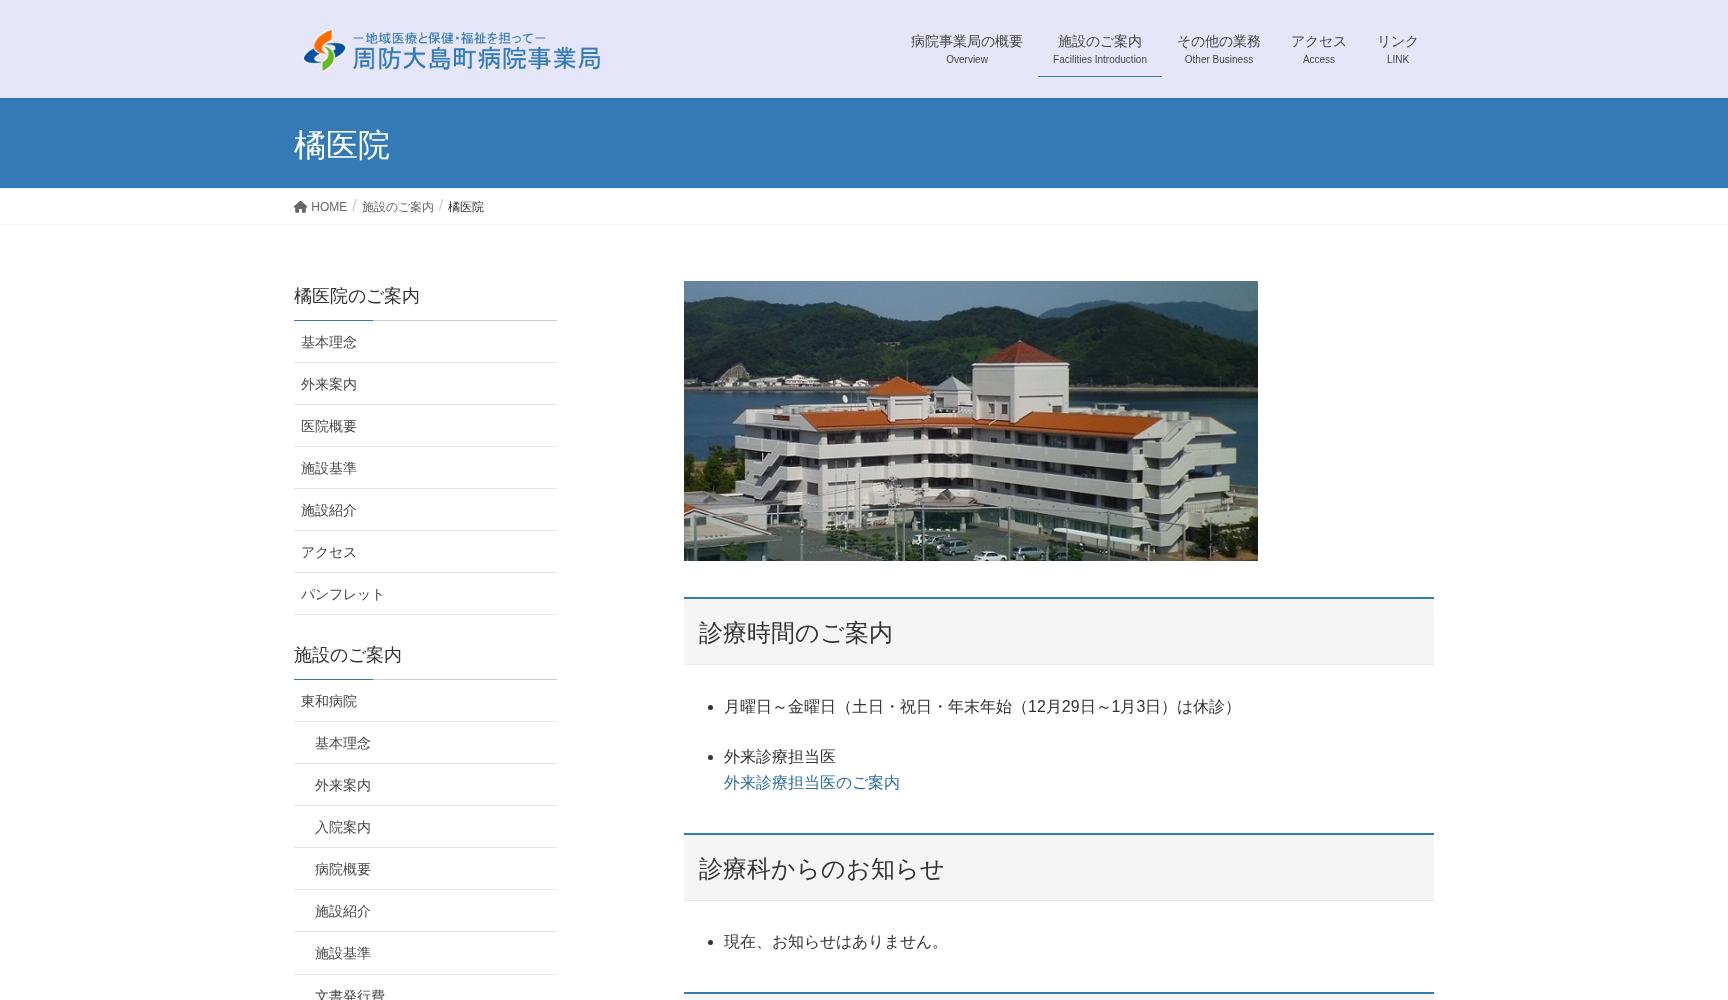
Task: Select 病院概要 under 東和病院
Action: pyautogui.click(x=343, y=869)
